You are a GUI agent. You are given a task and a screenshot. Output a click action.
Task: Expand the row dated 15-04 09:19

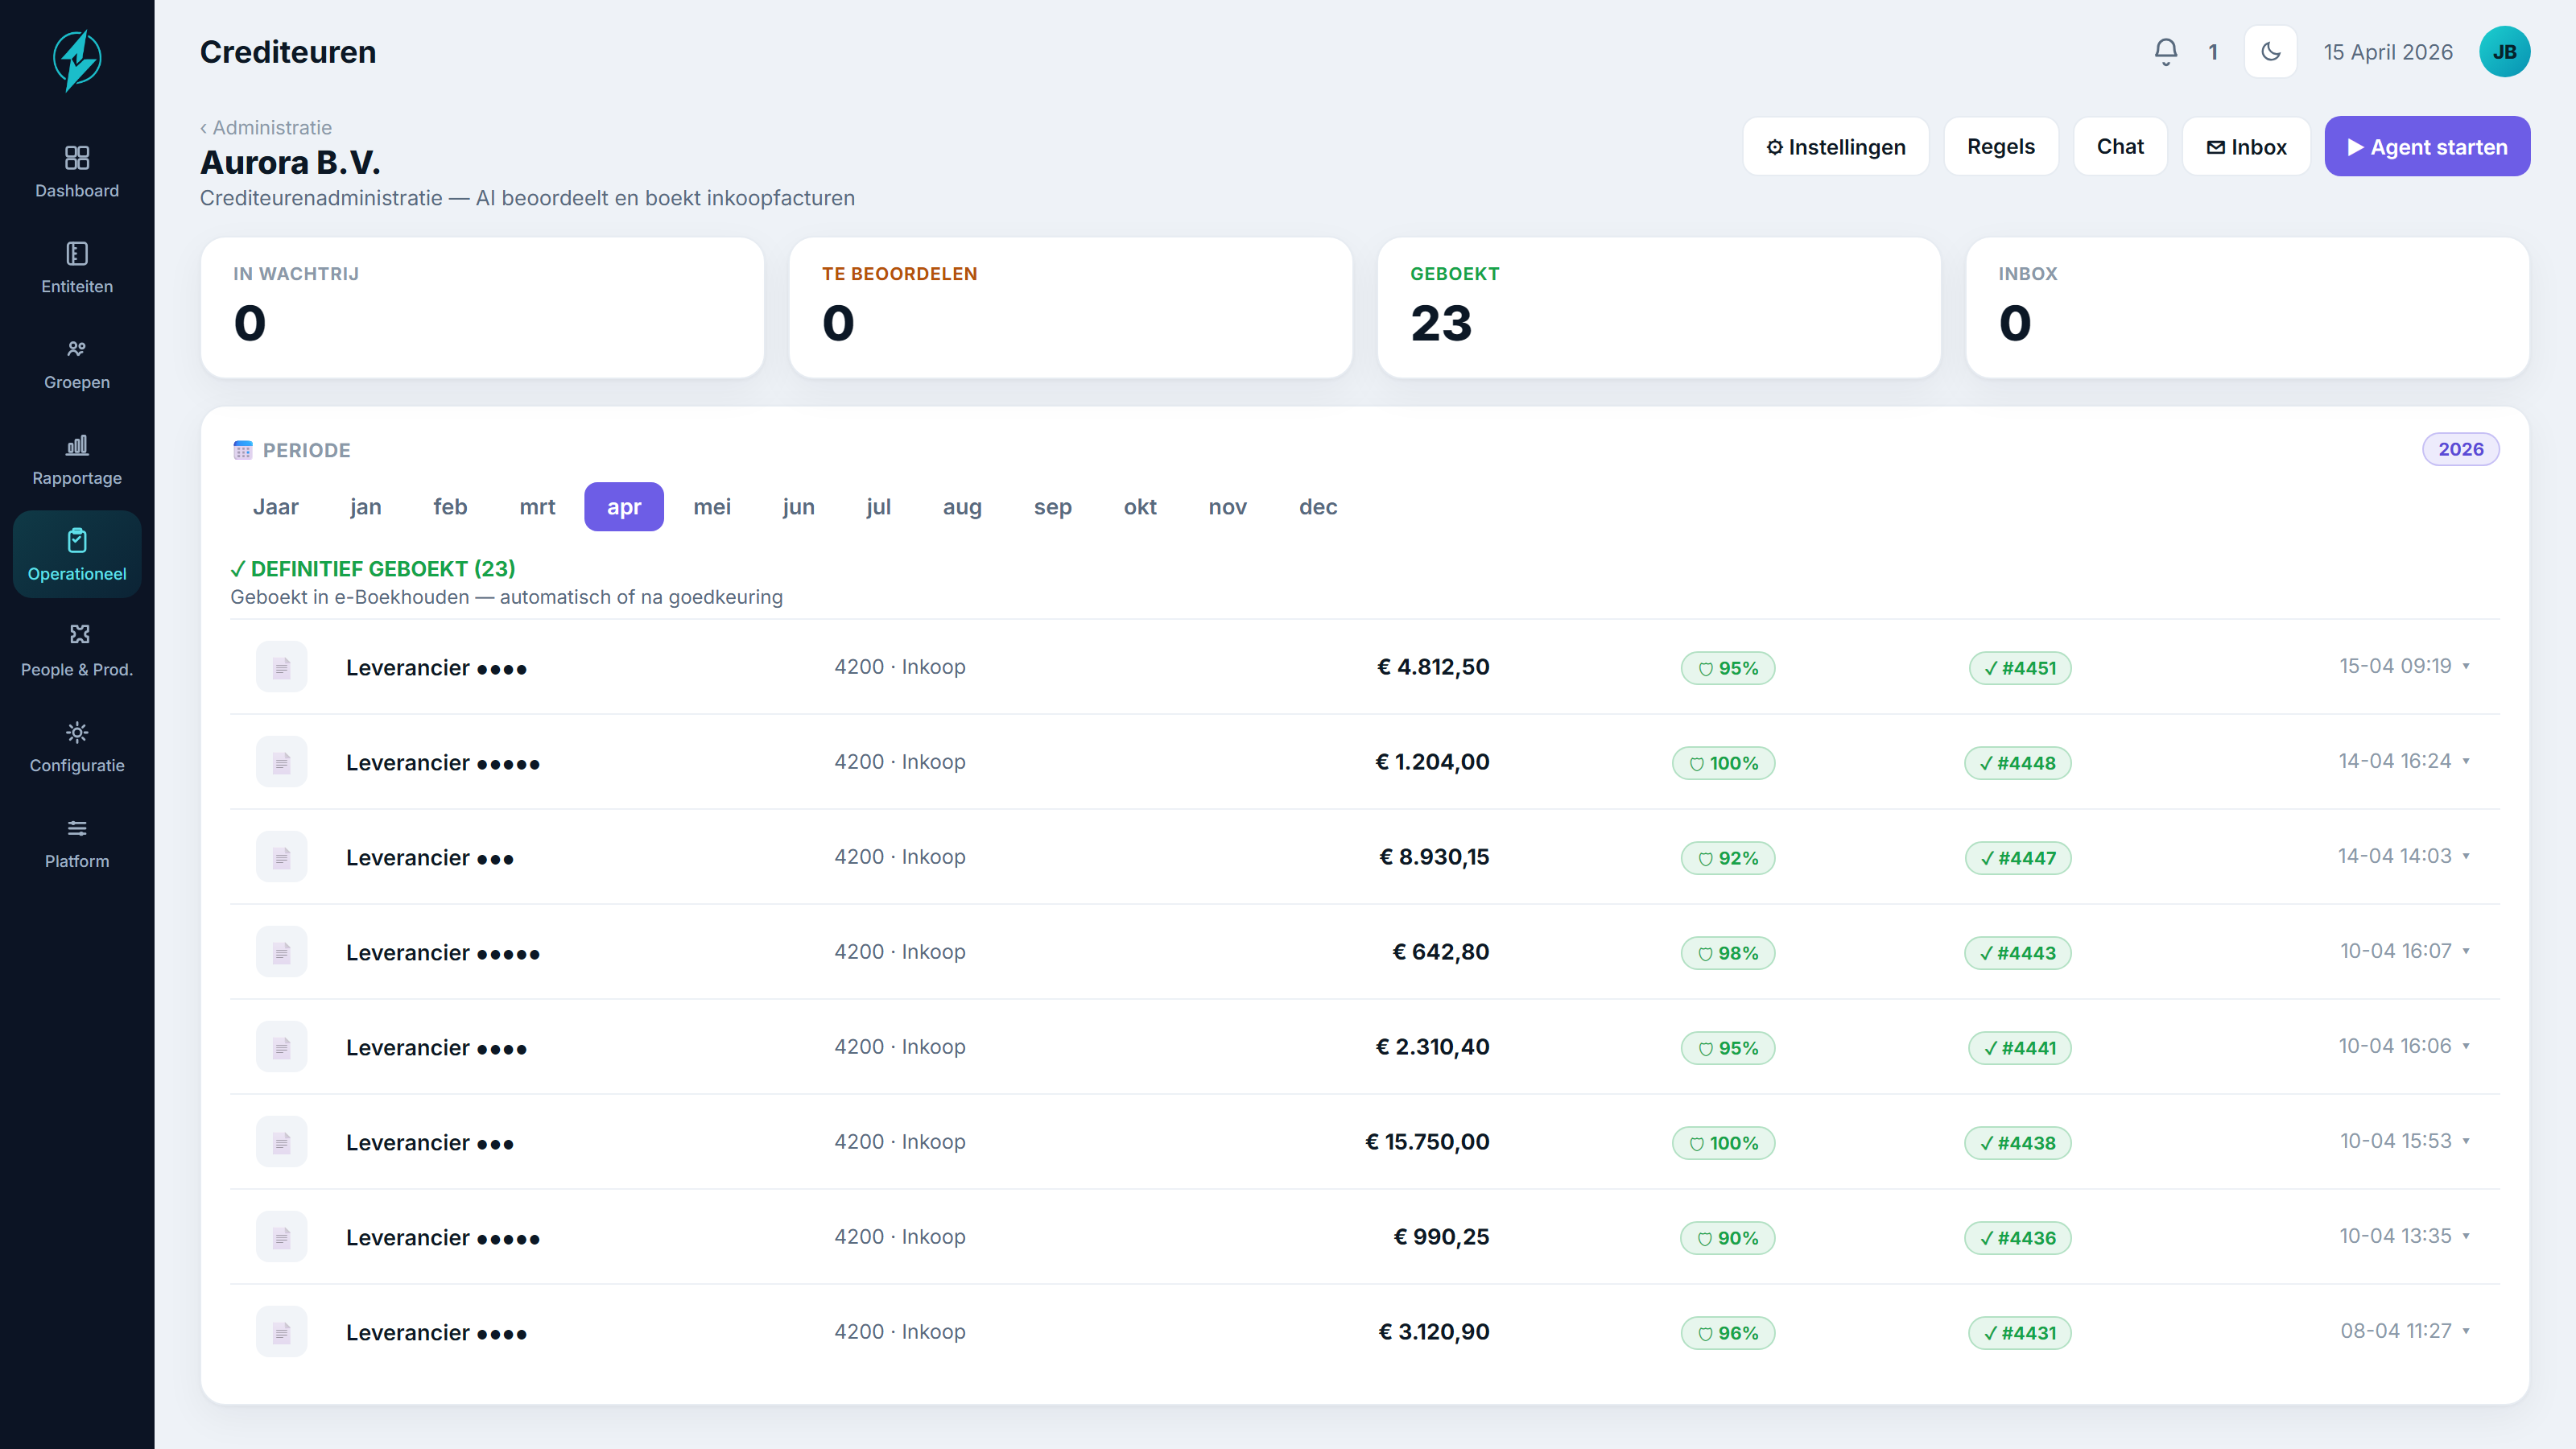(x=2466, y=666)
